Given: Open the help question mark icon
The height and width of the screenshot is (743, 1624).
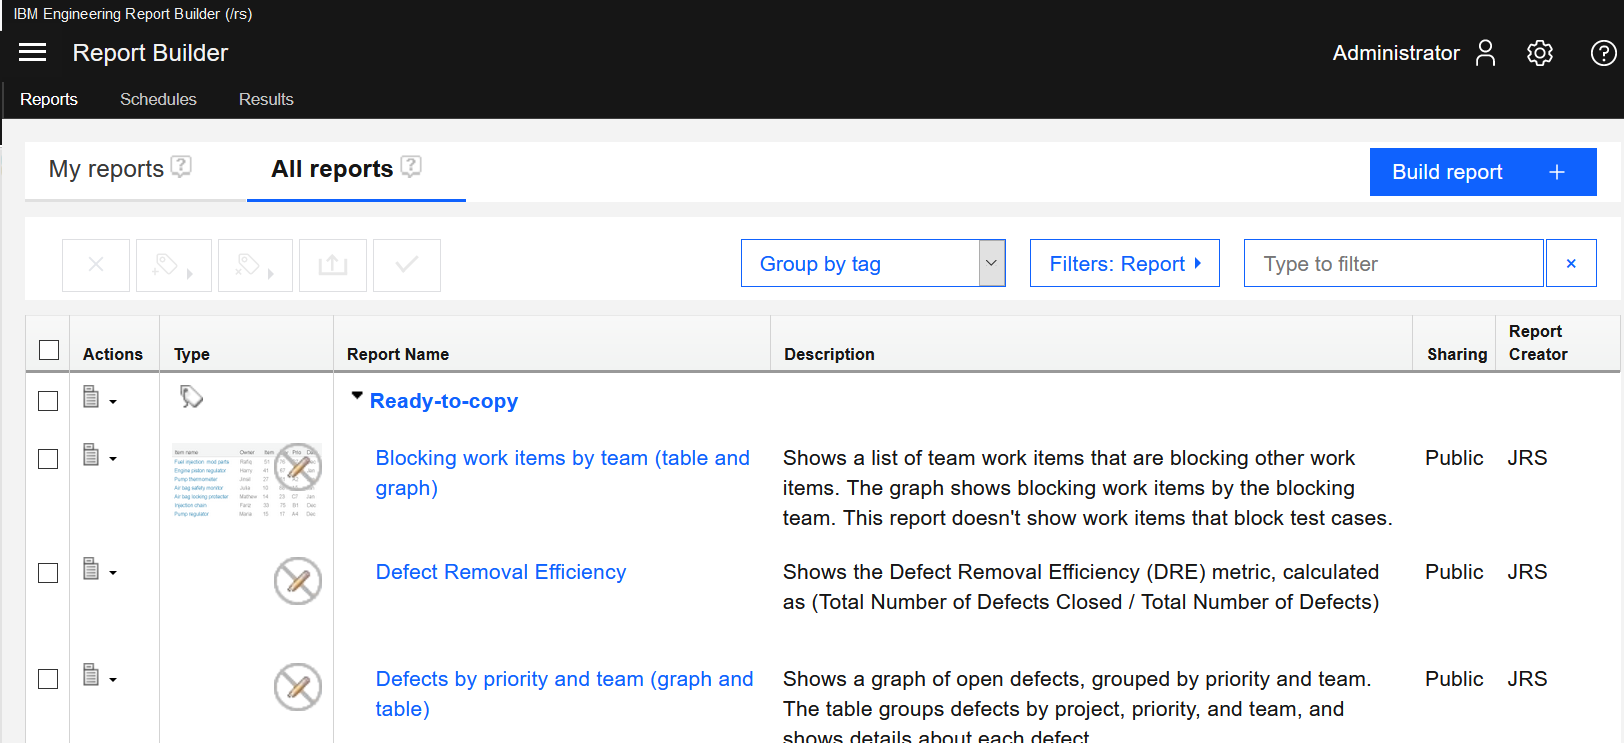Looking at the screenshot, I should (x=1604, y=53).
